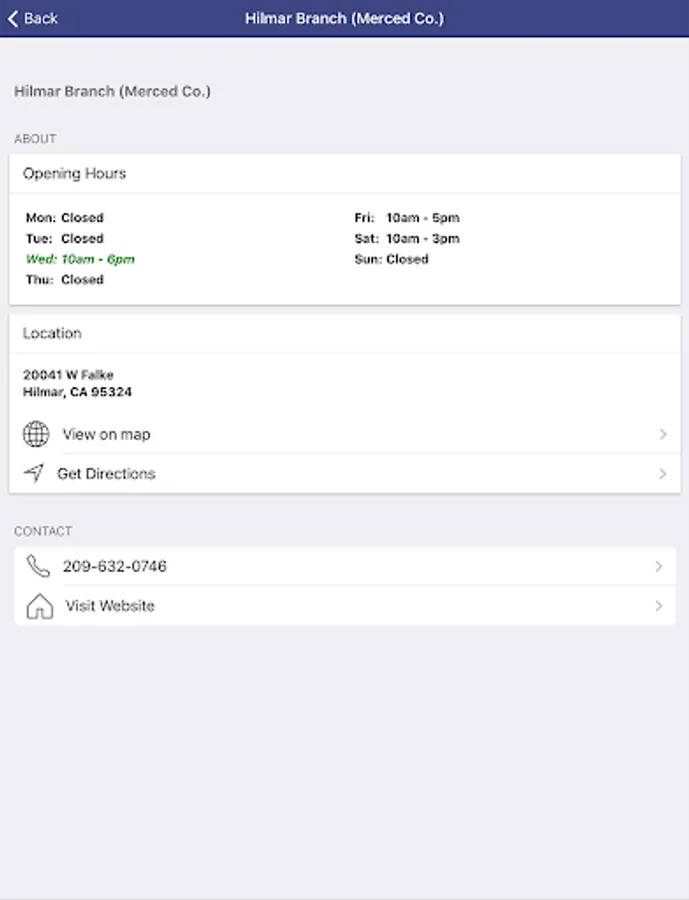Click the navigation arrow icon for directions
The width and height of the screenshot is (689, 900).
click(34, 473)
